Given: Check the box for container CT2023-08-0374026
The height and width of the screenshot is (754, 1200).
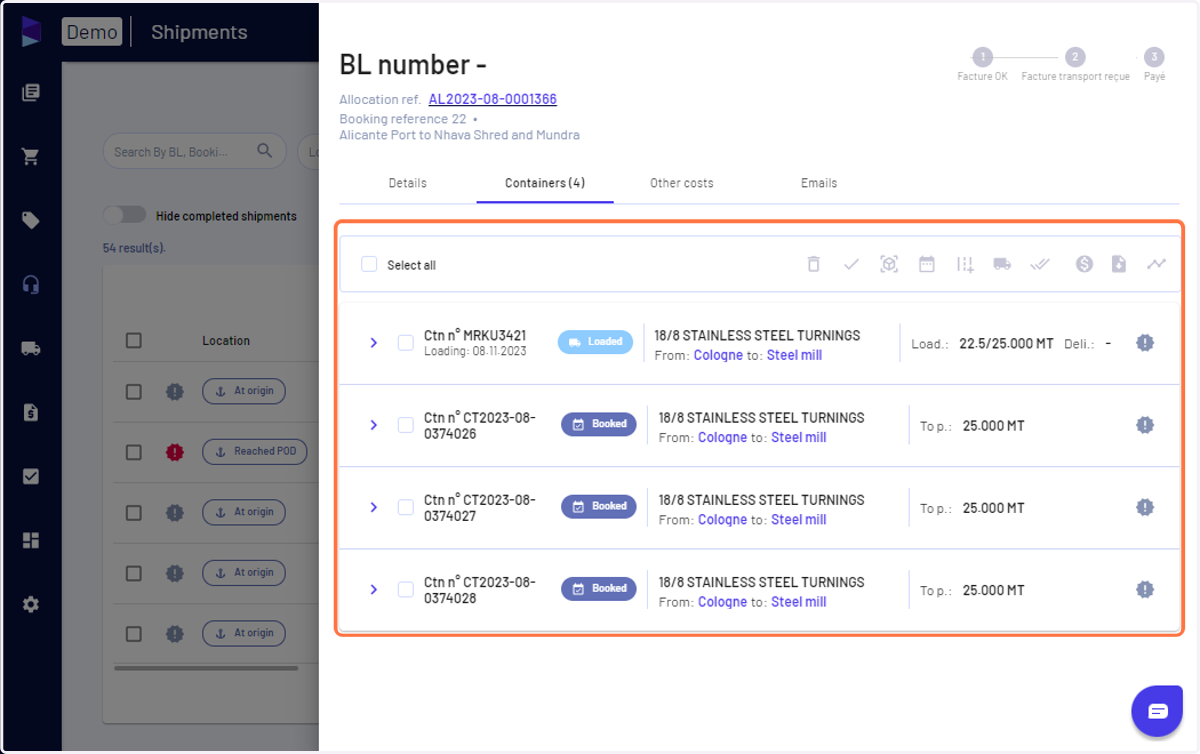Looking at the screenshot, I should pos(406,425).
